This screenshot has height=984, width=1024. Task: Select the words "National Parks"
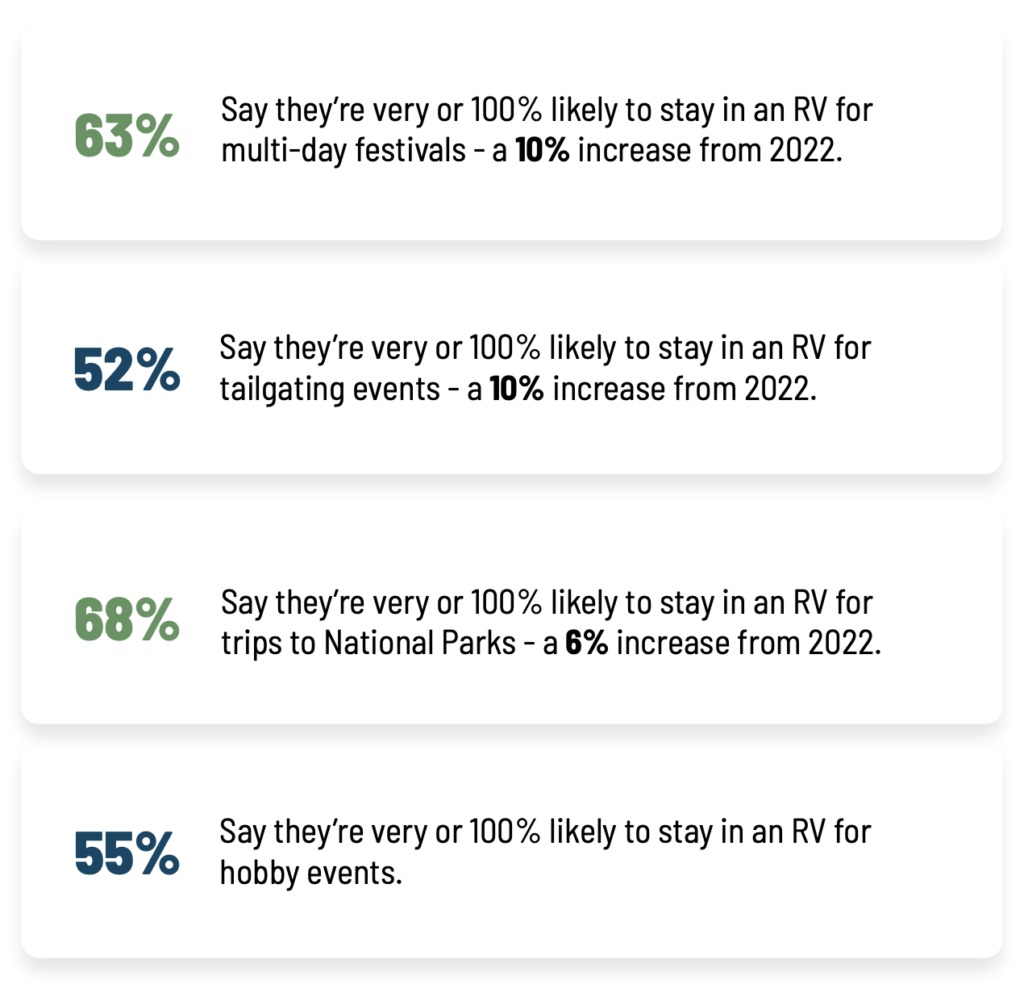(x=420, y=643)
